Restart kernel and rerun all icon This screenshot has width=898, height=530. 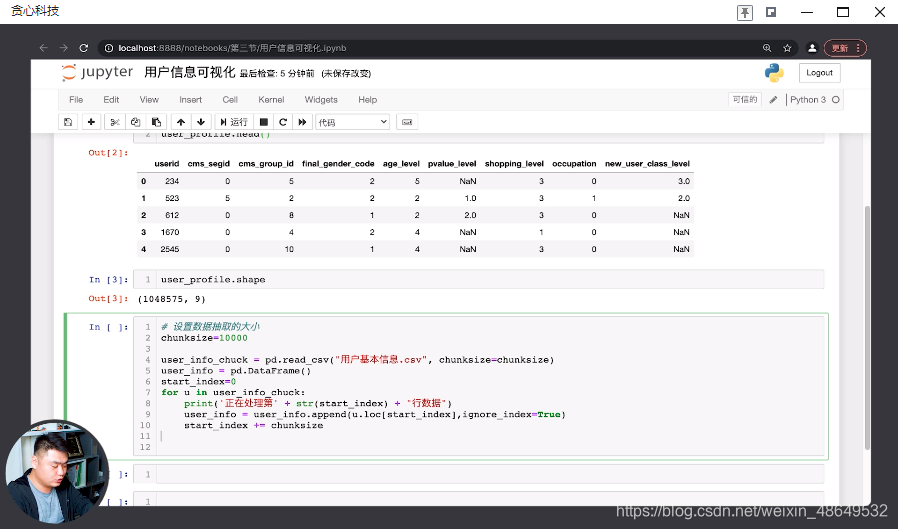coord(302,122)
